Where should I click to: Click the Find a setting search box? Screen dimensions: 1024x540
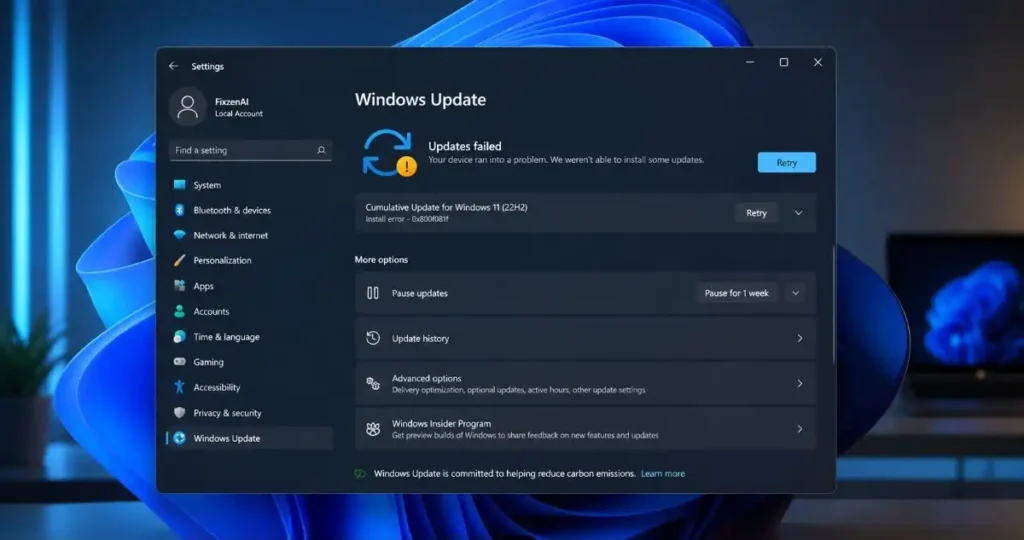tap(251, 150)
